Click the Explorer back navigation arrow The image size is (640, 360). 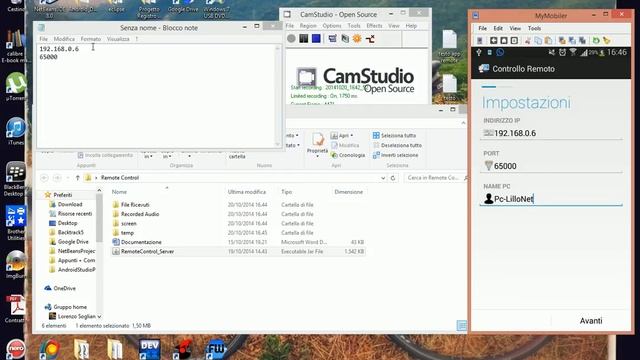point(44,178)
